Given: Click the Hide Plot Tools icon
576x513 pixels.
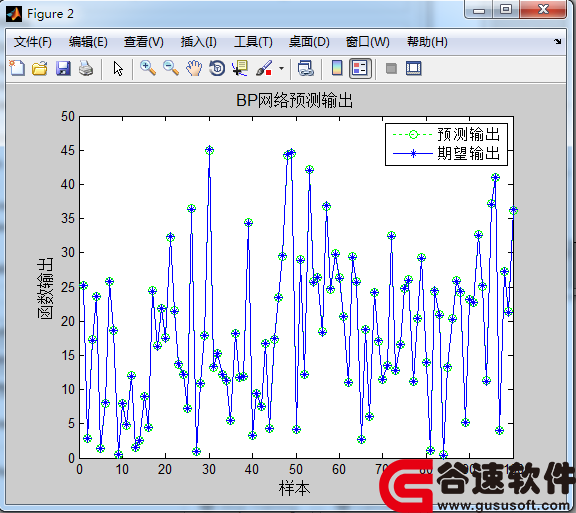Looking at the screenshot, I should (391, 68).
